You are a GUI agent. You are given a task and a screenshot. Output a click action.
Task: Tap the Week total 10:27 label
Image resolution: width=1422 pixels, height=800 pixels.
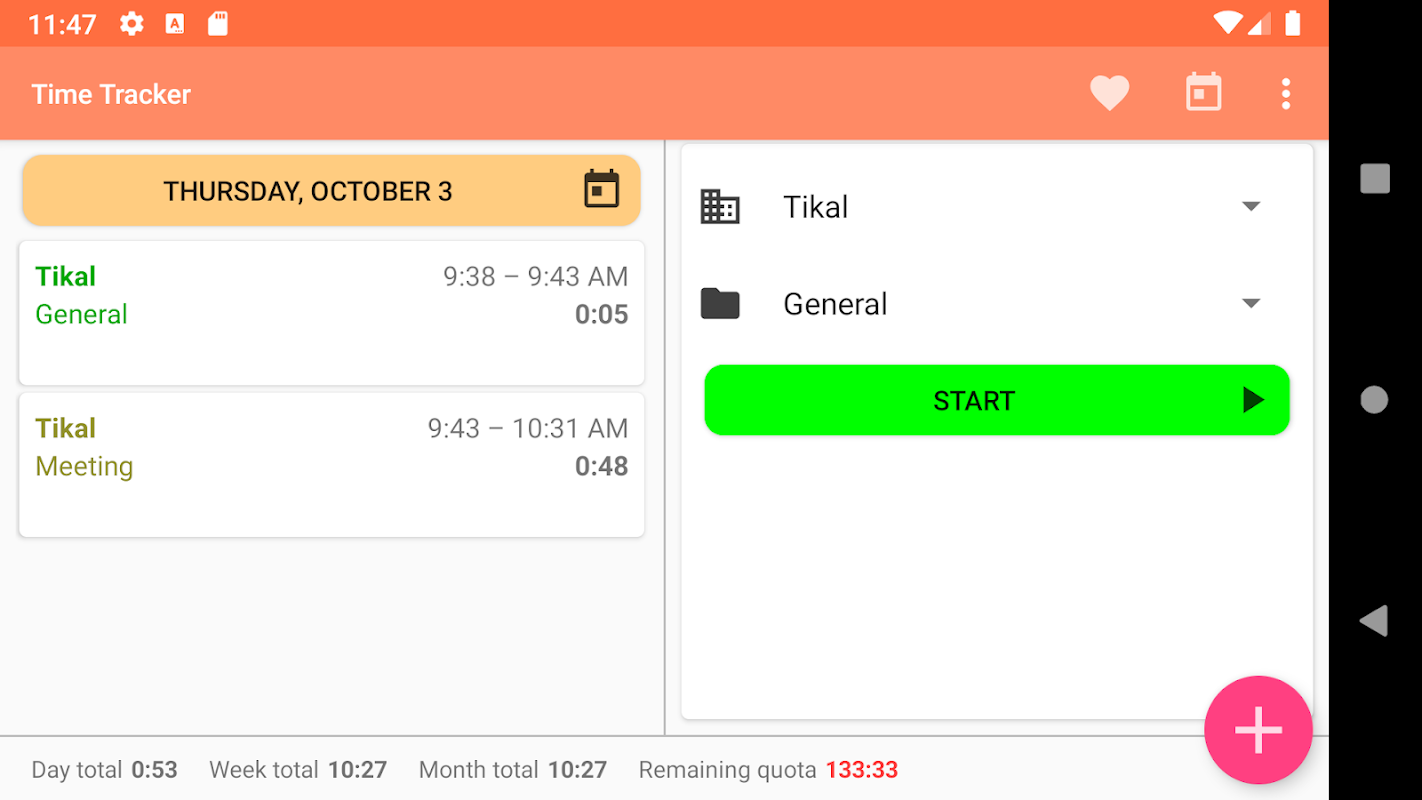pos(298,770)
